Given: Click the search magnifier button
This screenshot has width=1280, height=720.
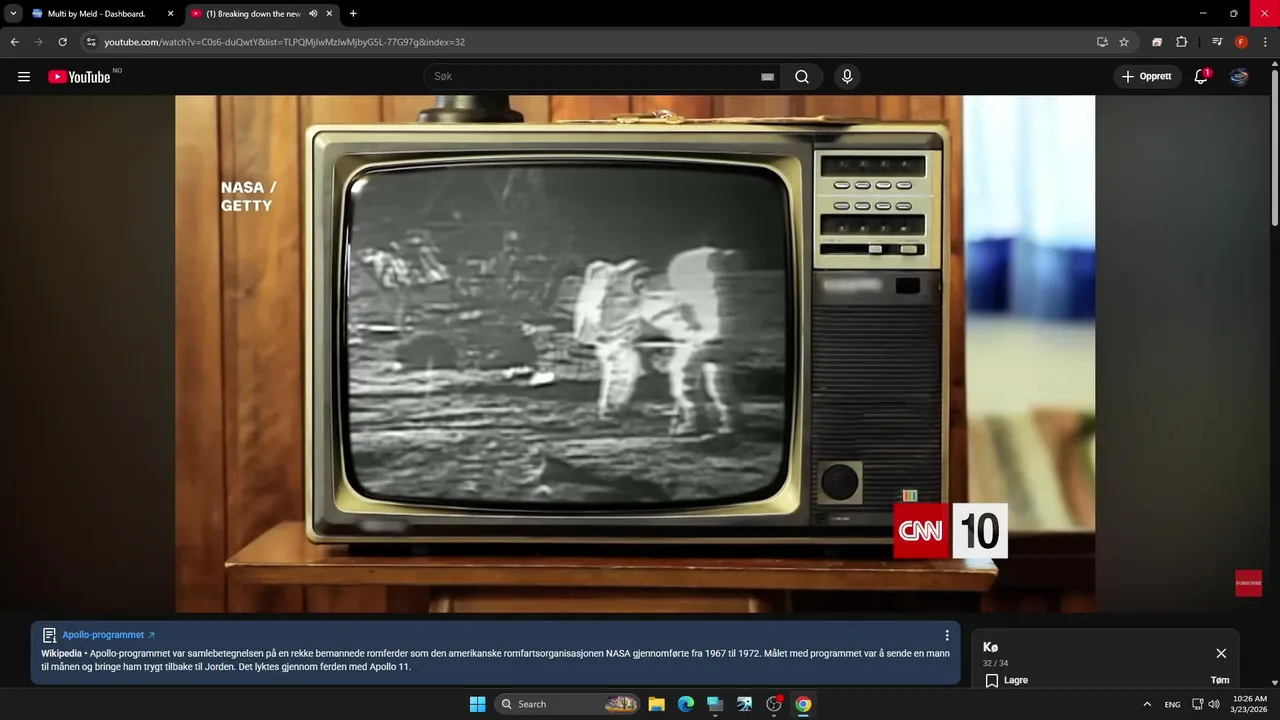Looking at the screenshot, I should click(802, 77).
